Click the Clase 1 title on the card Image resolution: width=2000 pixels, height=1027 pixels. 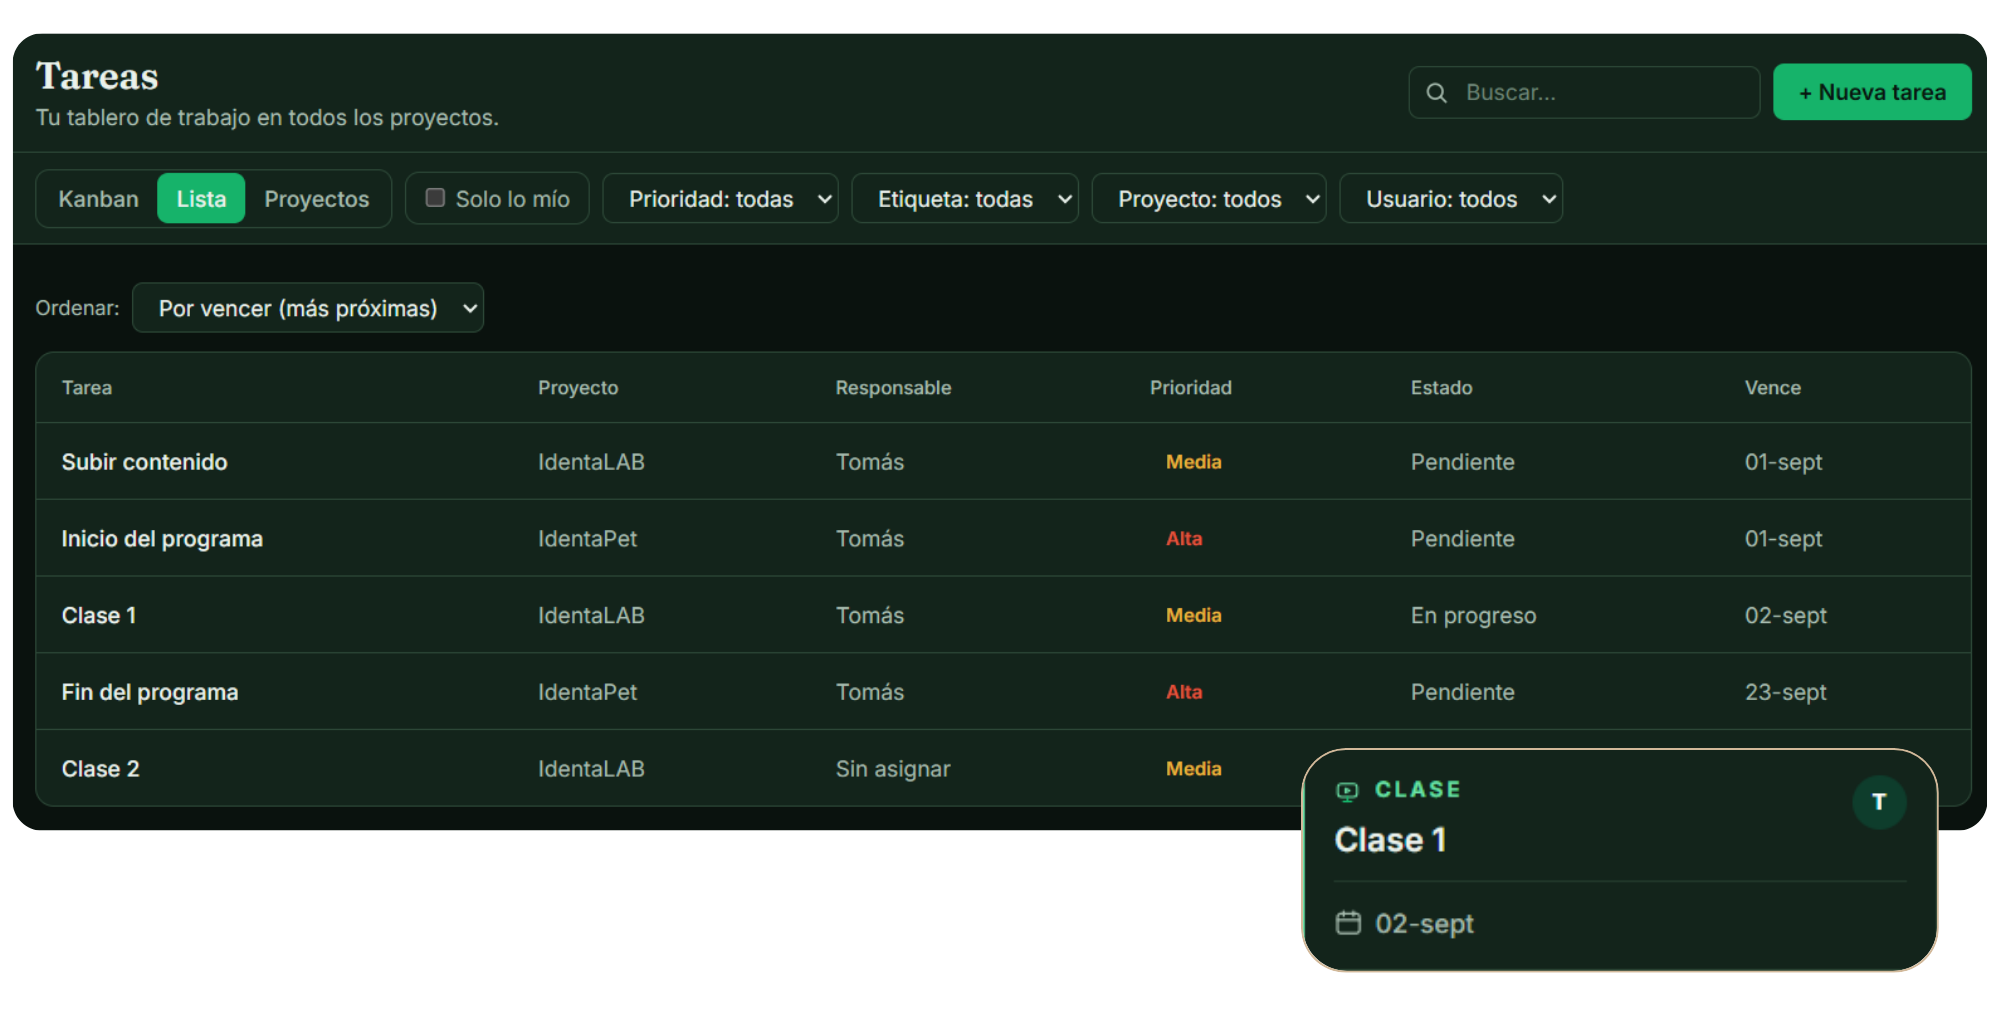(x=1390, y=840)
